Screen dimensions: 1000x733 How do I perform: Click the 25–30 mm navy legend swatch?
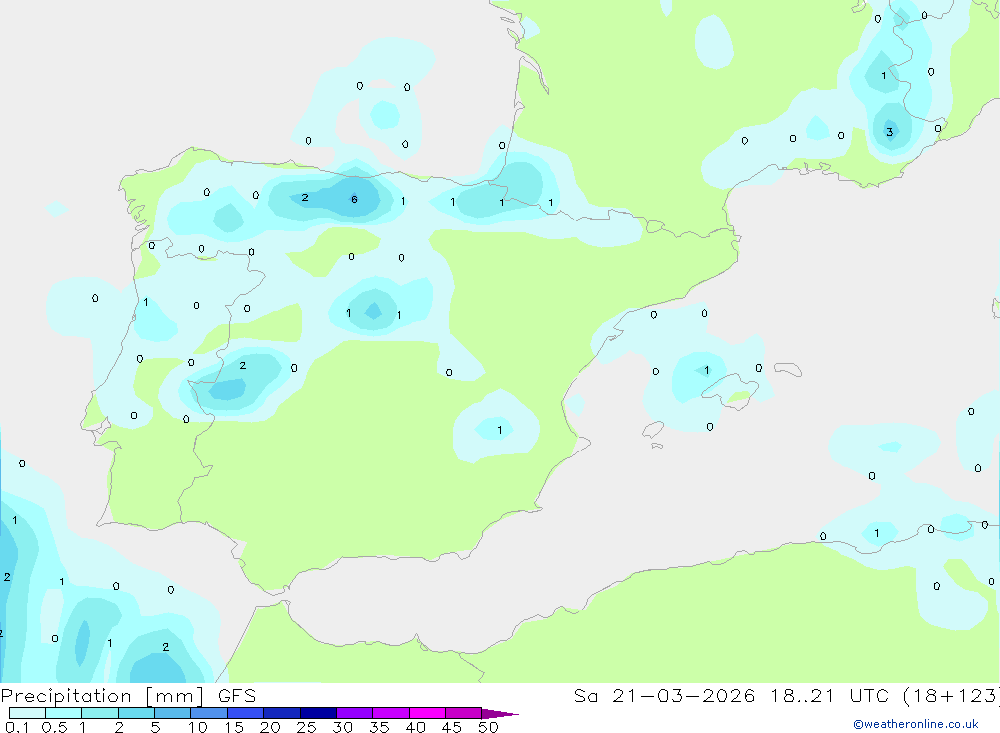(318, 713)
